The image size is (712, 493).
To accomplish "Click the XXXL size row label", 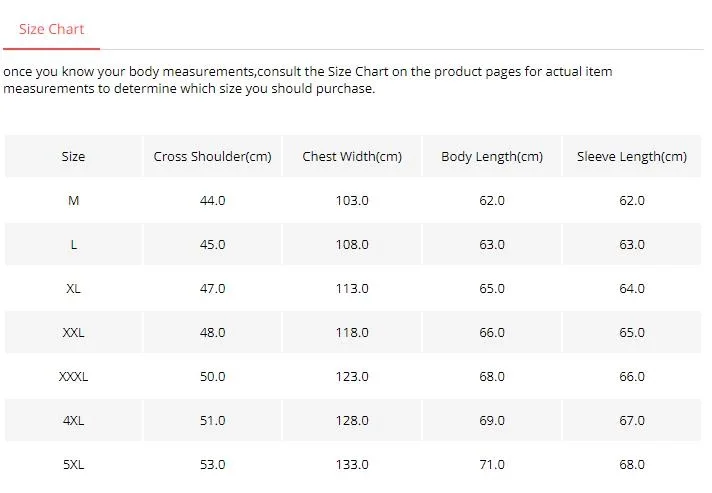I will pos(73,376).
